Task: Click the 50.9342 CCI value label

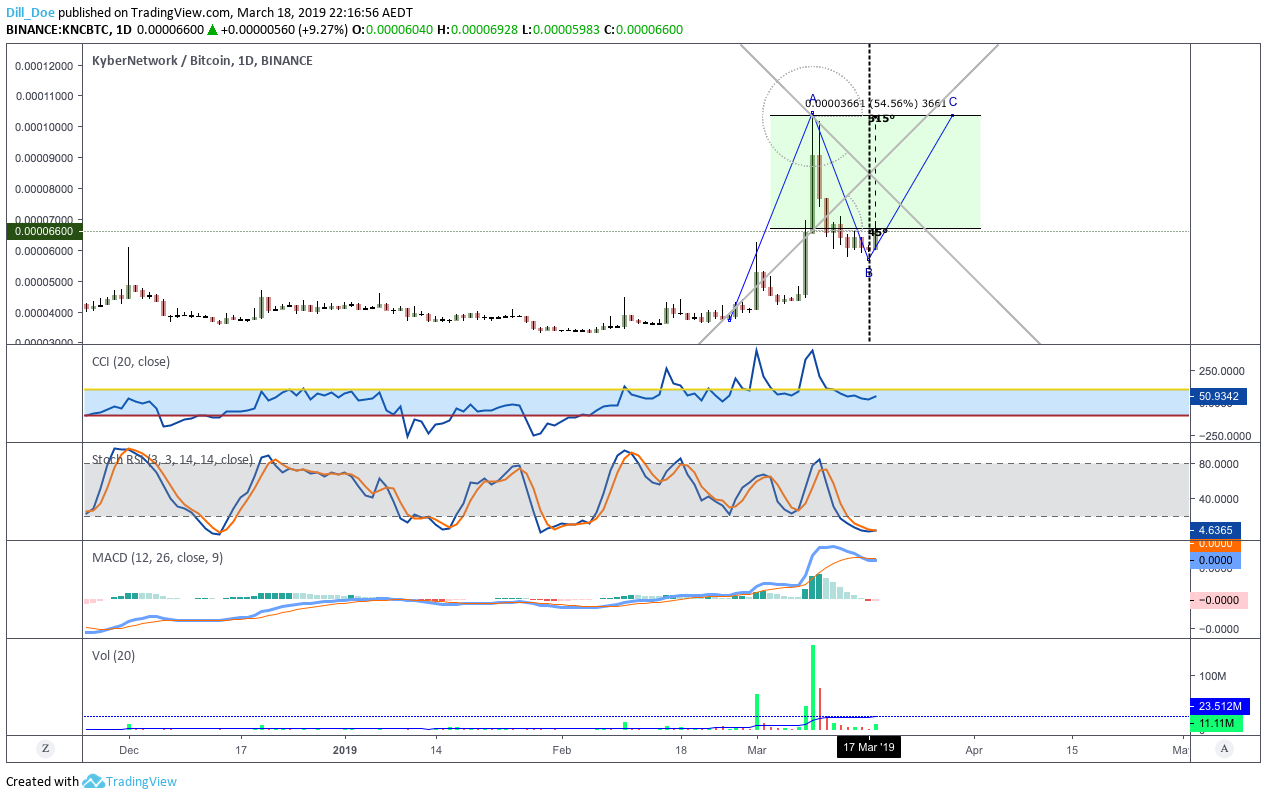Action: click(x=1219, y=397)
